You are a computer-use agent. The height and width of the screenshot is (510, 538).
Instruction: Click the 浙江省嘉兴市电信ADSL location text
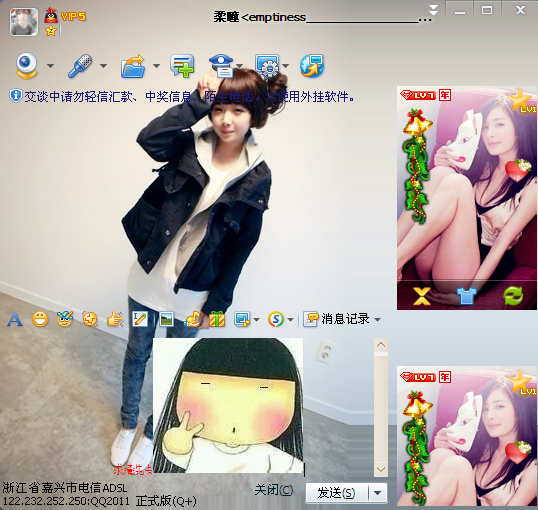click(65, 488)
